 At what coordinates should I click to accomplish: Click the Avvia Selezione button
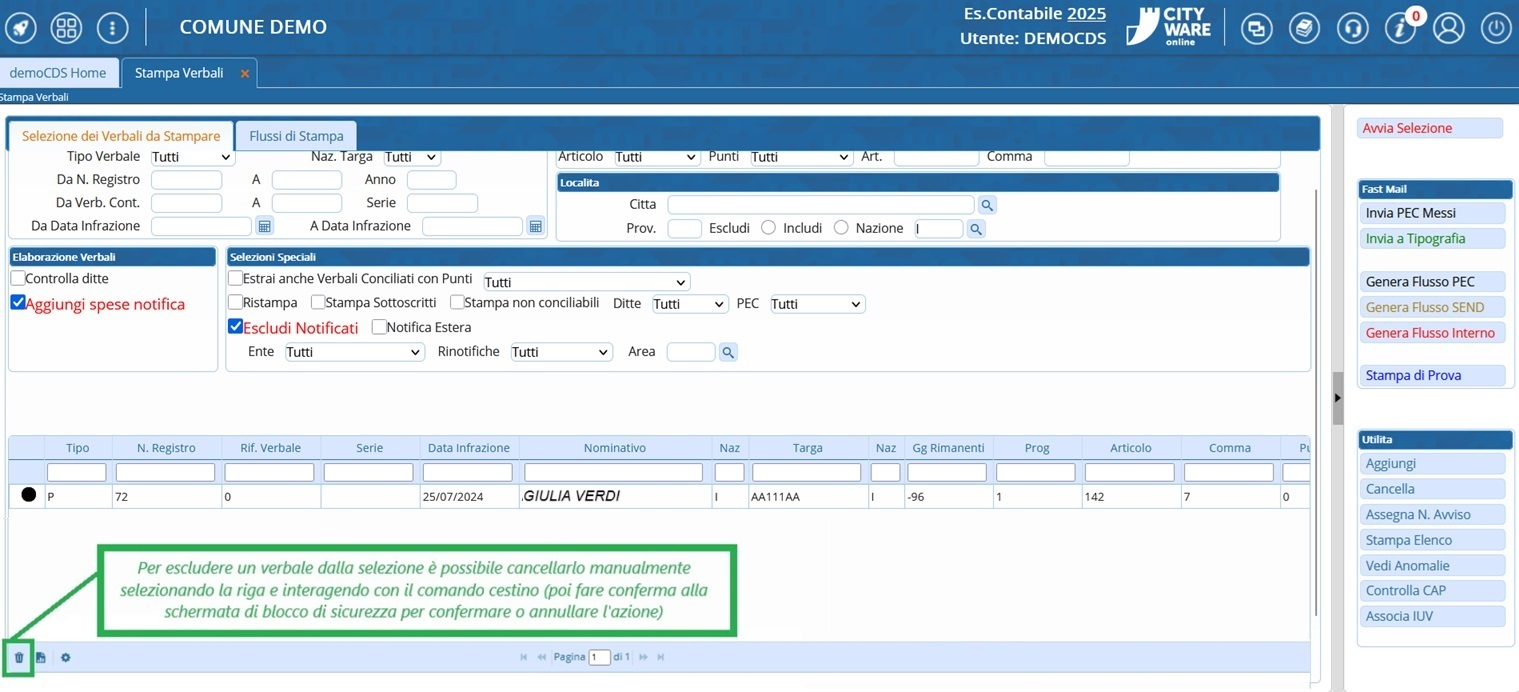tap(1429, 128)
